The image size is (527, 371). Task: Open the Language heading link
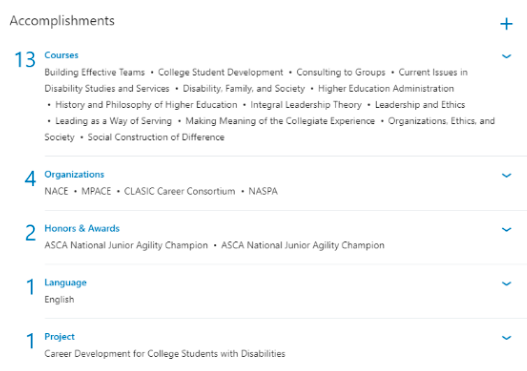(x=66, y=283)
